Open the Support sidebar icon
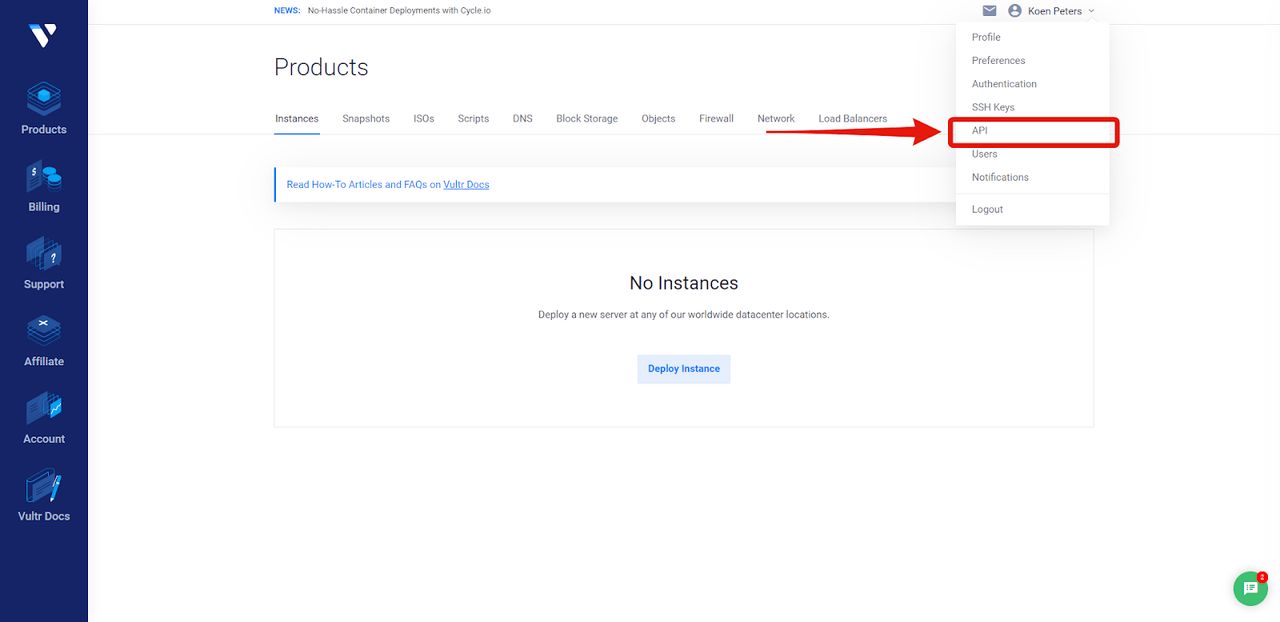1280x622 pixels. (x=44, y=264)
